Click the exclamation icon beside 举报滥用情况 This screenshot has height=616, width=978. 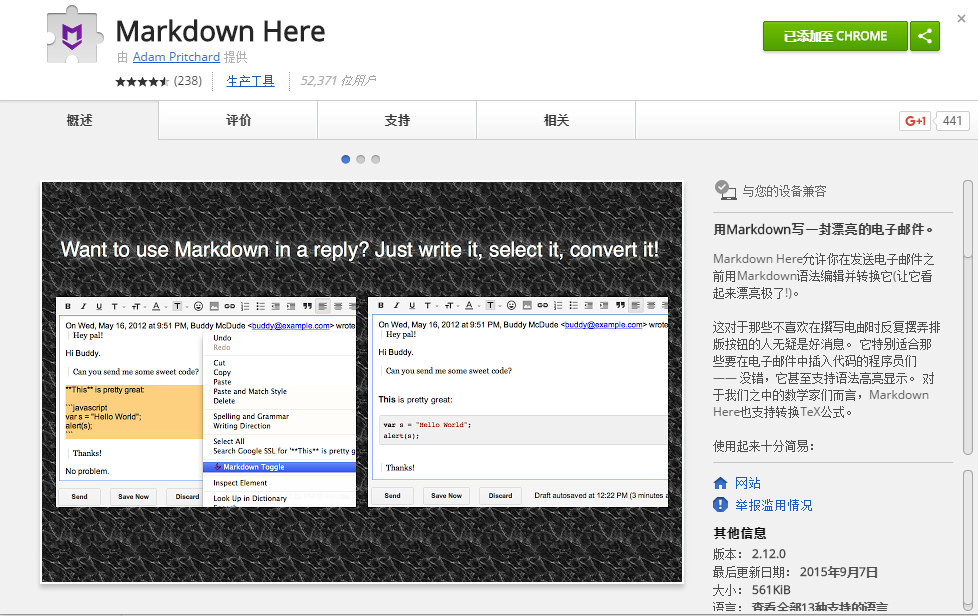[720, 504]
